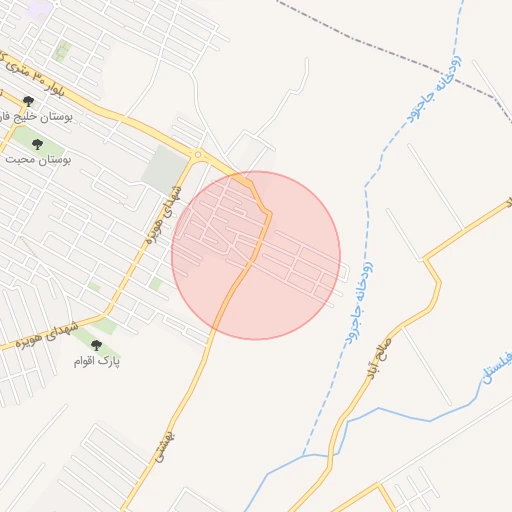Click the lower-left شهدای هویزه street label
The image size is (512, 512).
click(x=47, y=335)
